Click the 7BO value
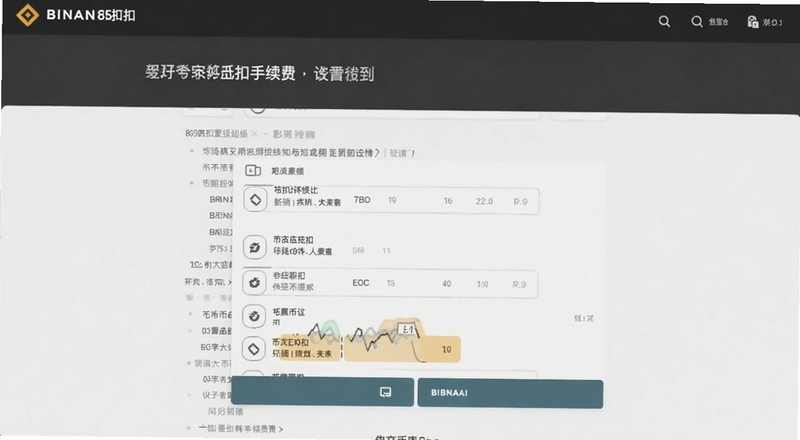Image resolution: width=800 pixels, height=440 pixels. 362,200
